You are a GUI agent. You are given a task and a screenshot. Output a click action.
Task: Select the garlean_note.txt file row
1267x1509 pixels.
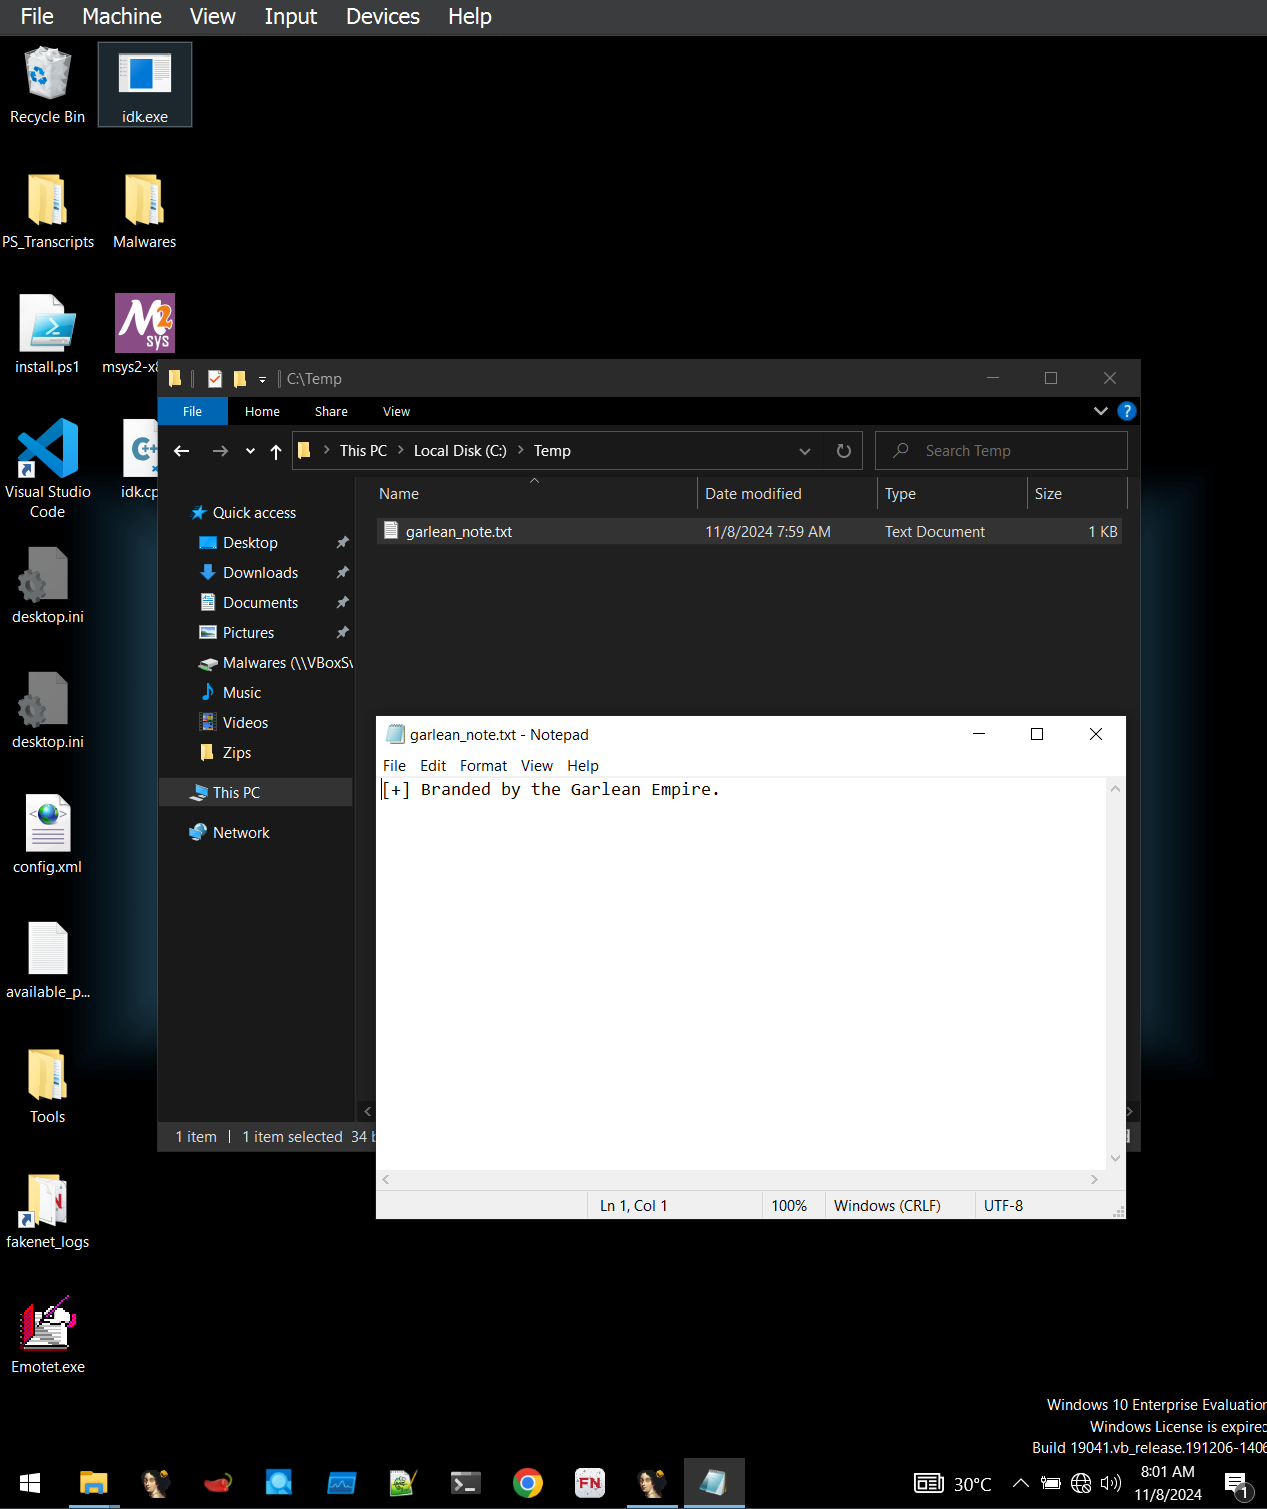click(x=748, y=532)
